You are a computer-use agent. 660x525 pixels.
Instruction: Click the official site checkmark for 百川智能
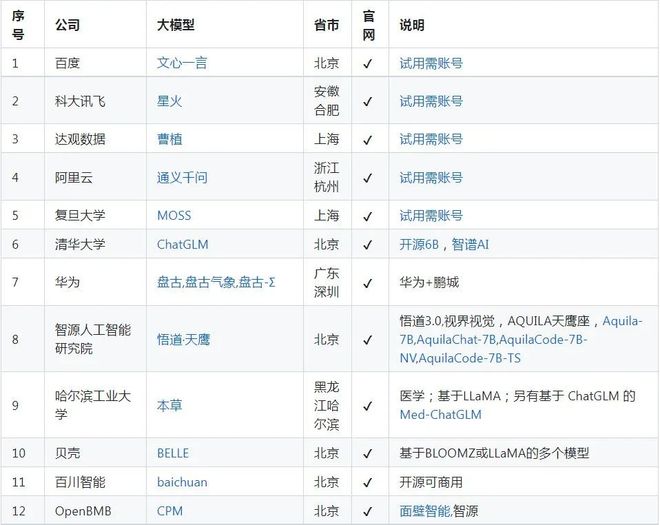click(x=368, y=482)
